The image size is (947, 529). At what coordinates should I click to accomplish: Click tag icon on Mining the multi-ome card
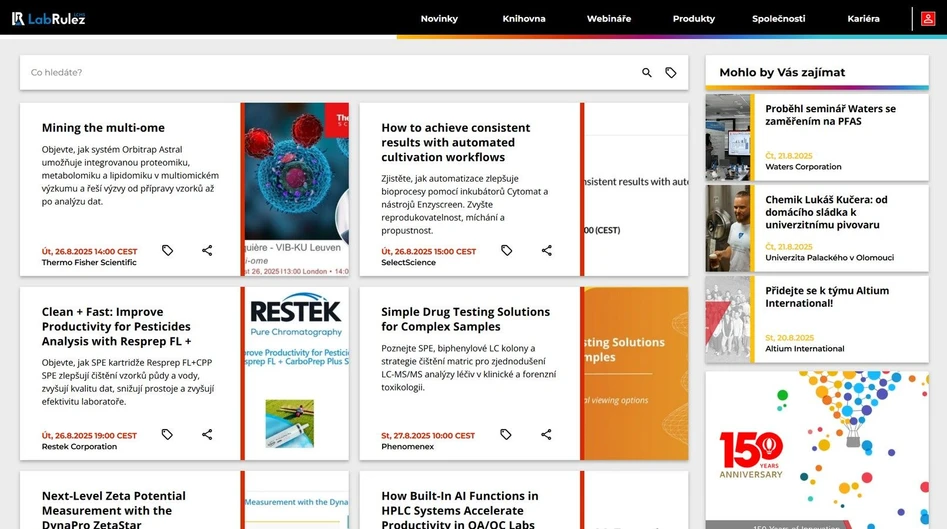167,250
